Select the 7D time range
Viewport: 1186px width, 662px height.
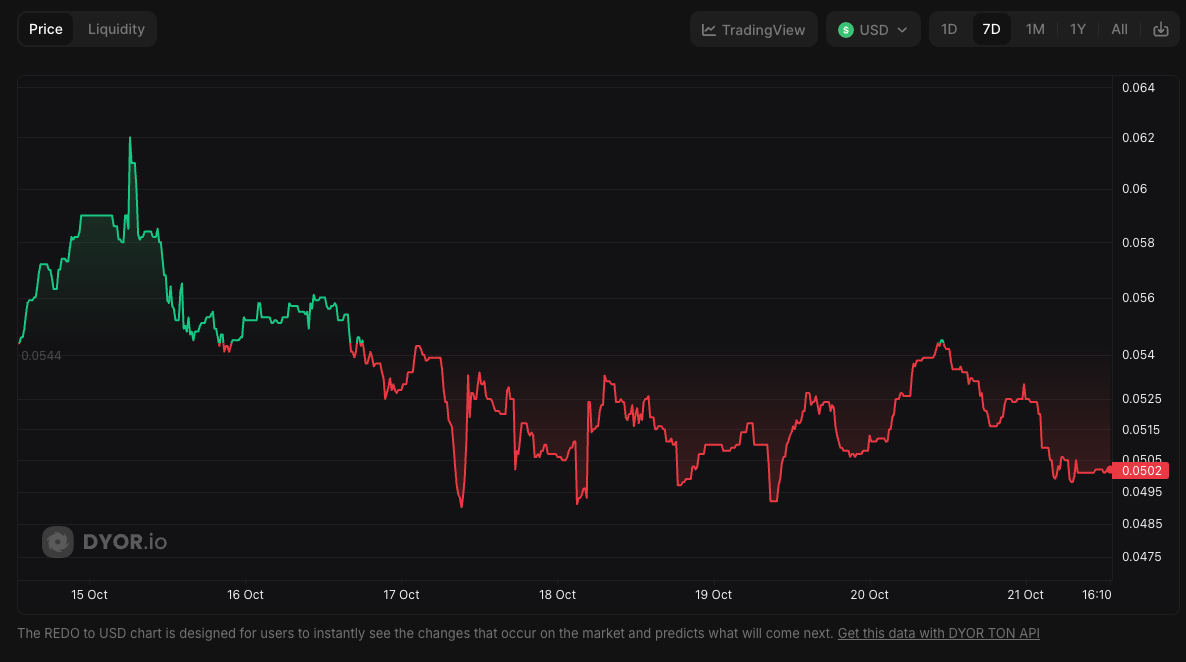point(991,29)
